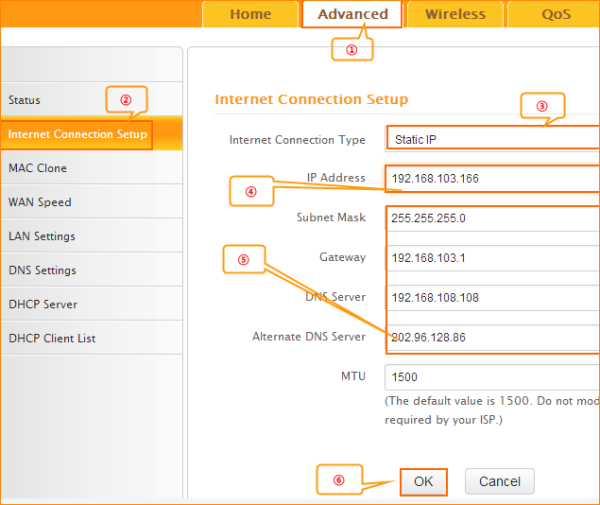Select the QoS tab
The height and width of the screenshot is (505, 600).
(x=556, y=14)
